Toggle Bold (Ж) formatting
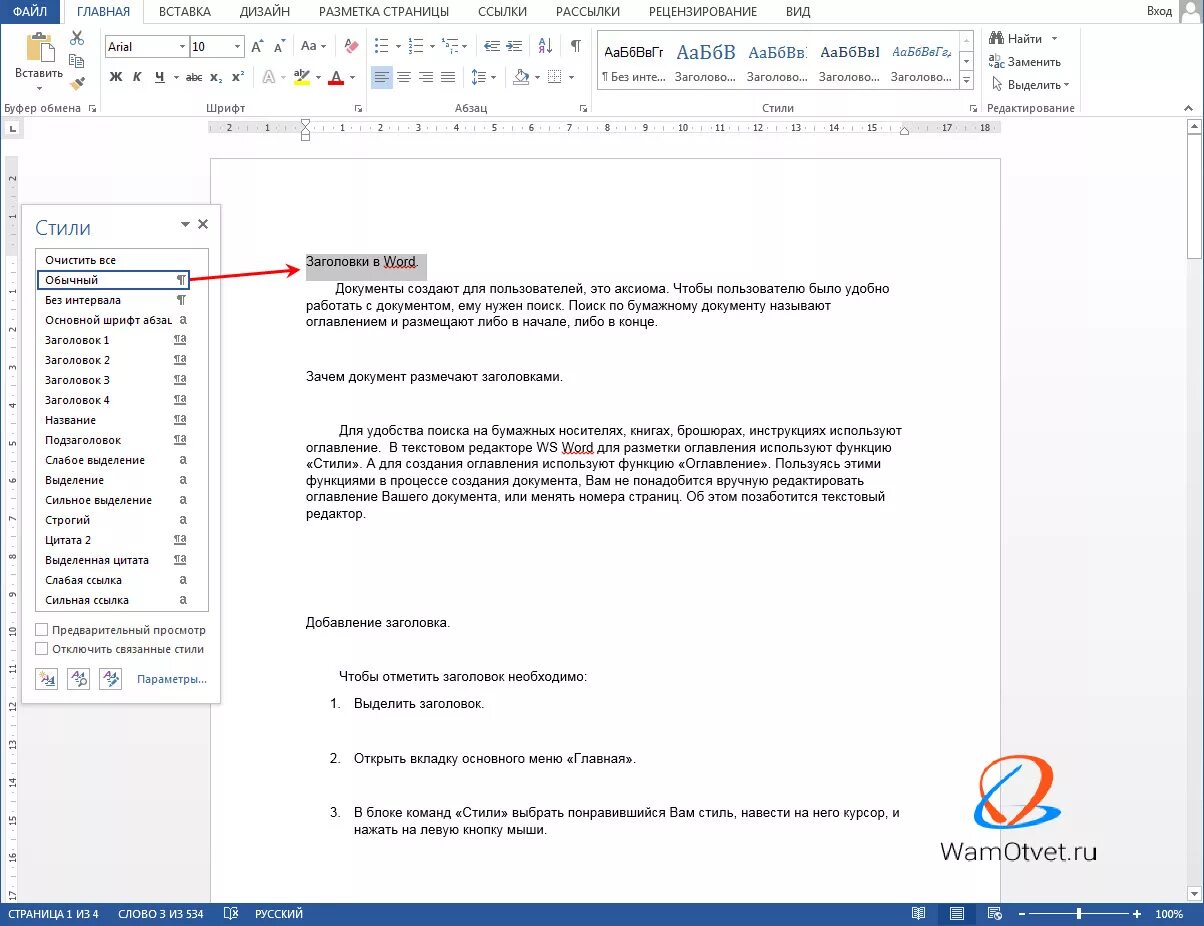The height and width of the screenshot is (926, 1204). 116,77
